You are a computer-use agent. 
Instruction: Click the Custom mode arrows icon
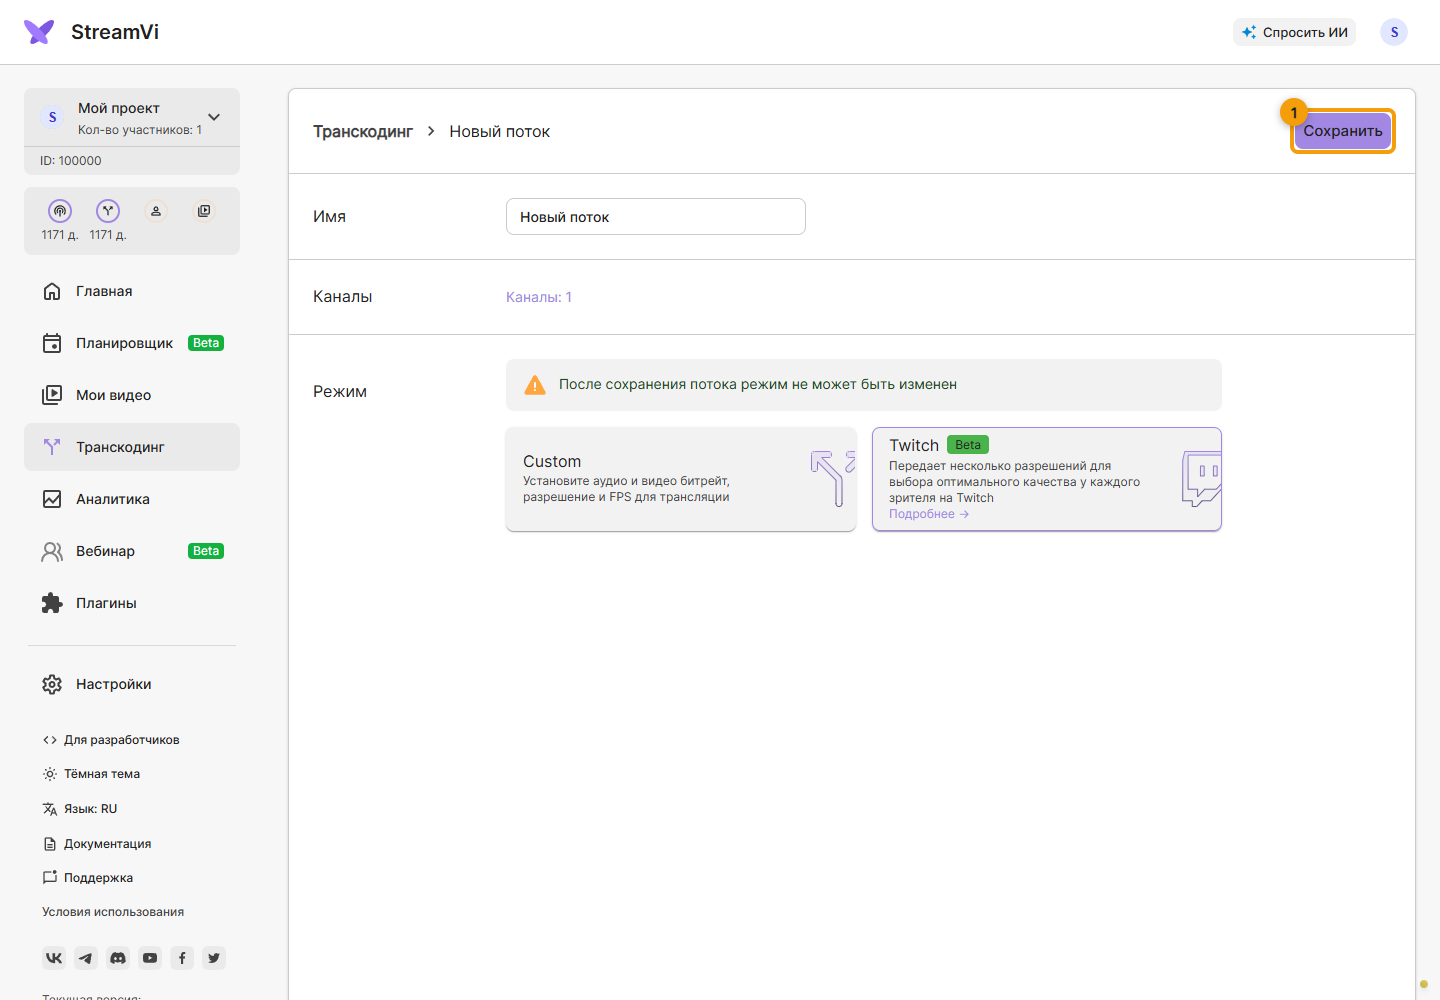pos(833,478)
